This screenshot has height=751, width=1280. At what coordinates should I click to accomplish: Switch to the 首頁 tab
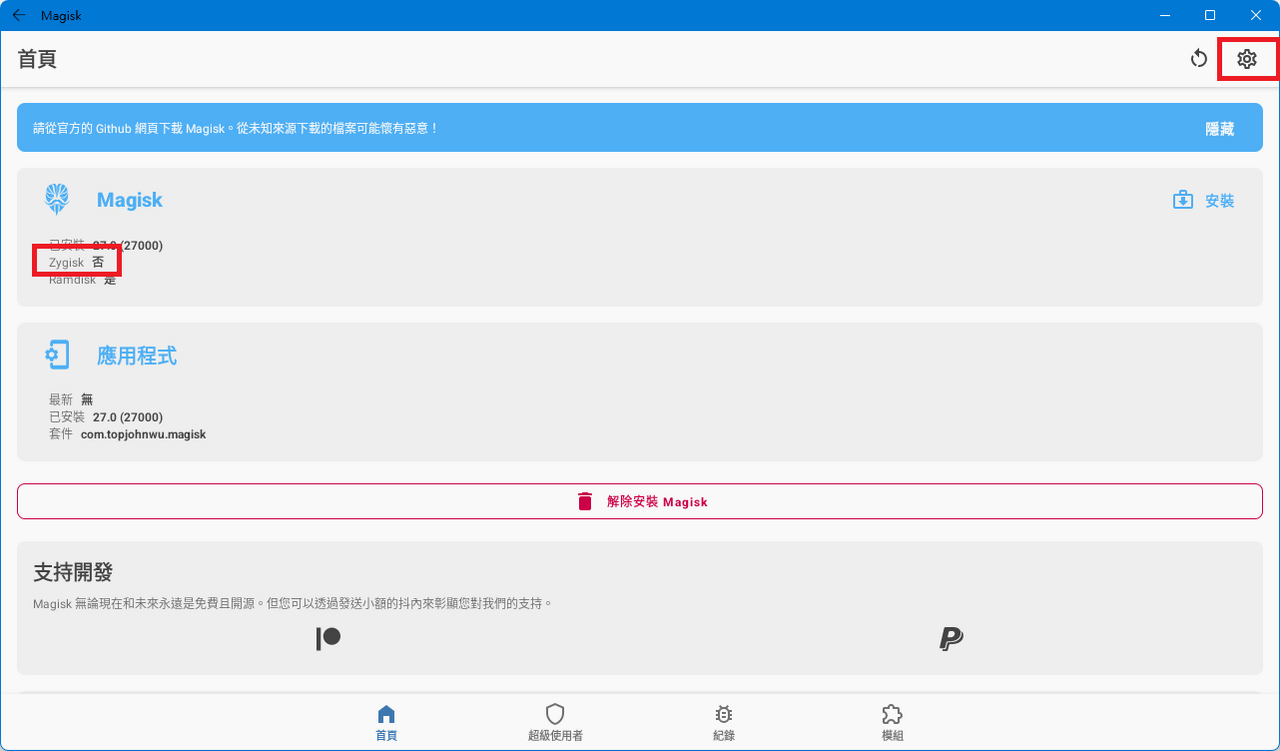[x=386, y=722]
